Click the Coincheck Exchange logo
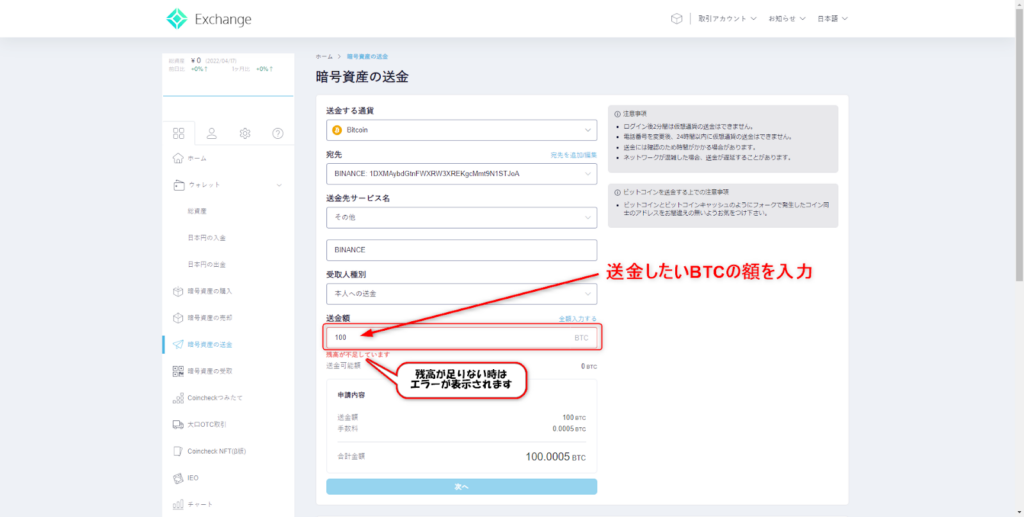The width and height of the screenshot is (1024, 517). pyautogui.click(x=209, y=19)
